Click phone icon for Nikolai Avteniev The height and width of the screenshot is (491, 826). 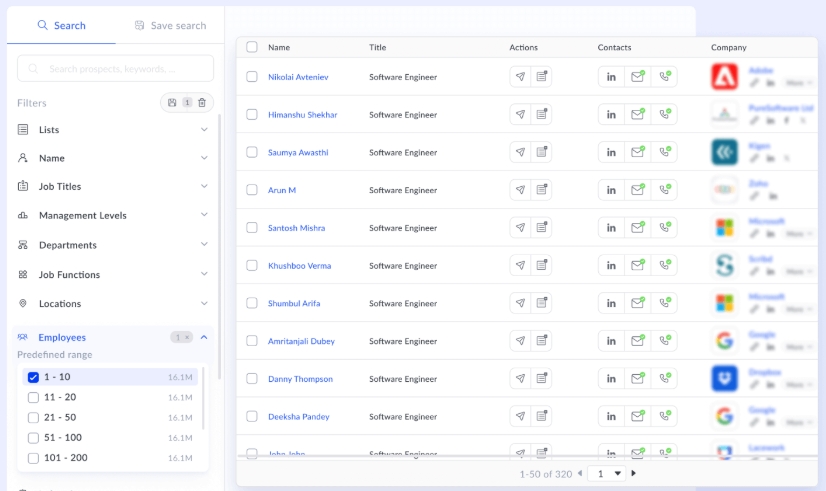[x=665, y=77]
